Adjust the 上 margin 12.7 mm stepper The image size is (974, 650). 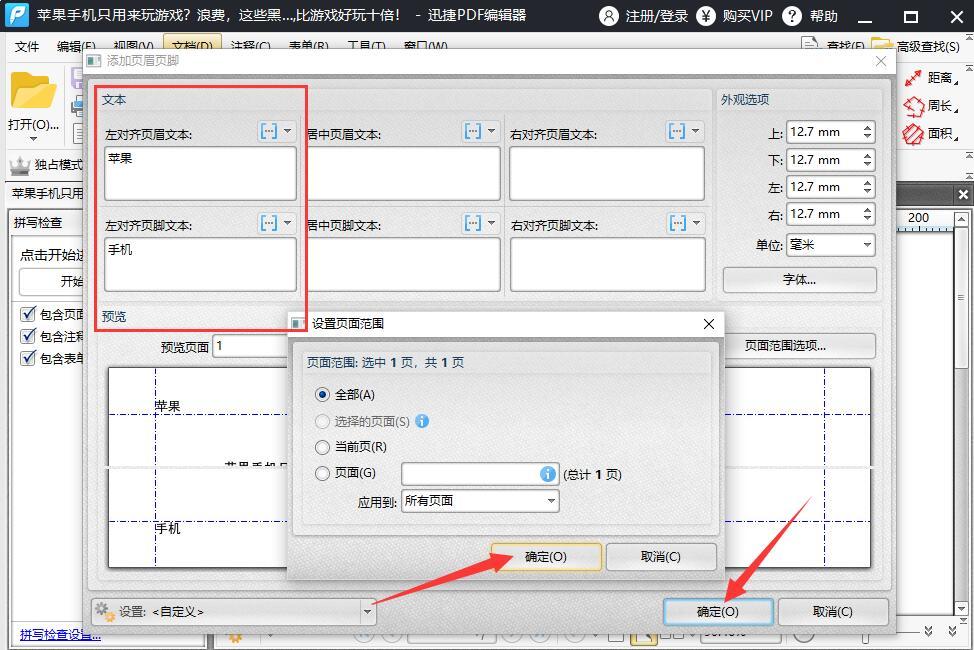(867, 132)
